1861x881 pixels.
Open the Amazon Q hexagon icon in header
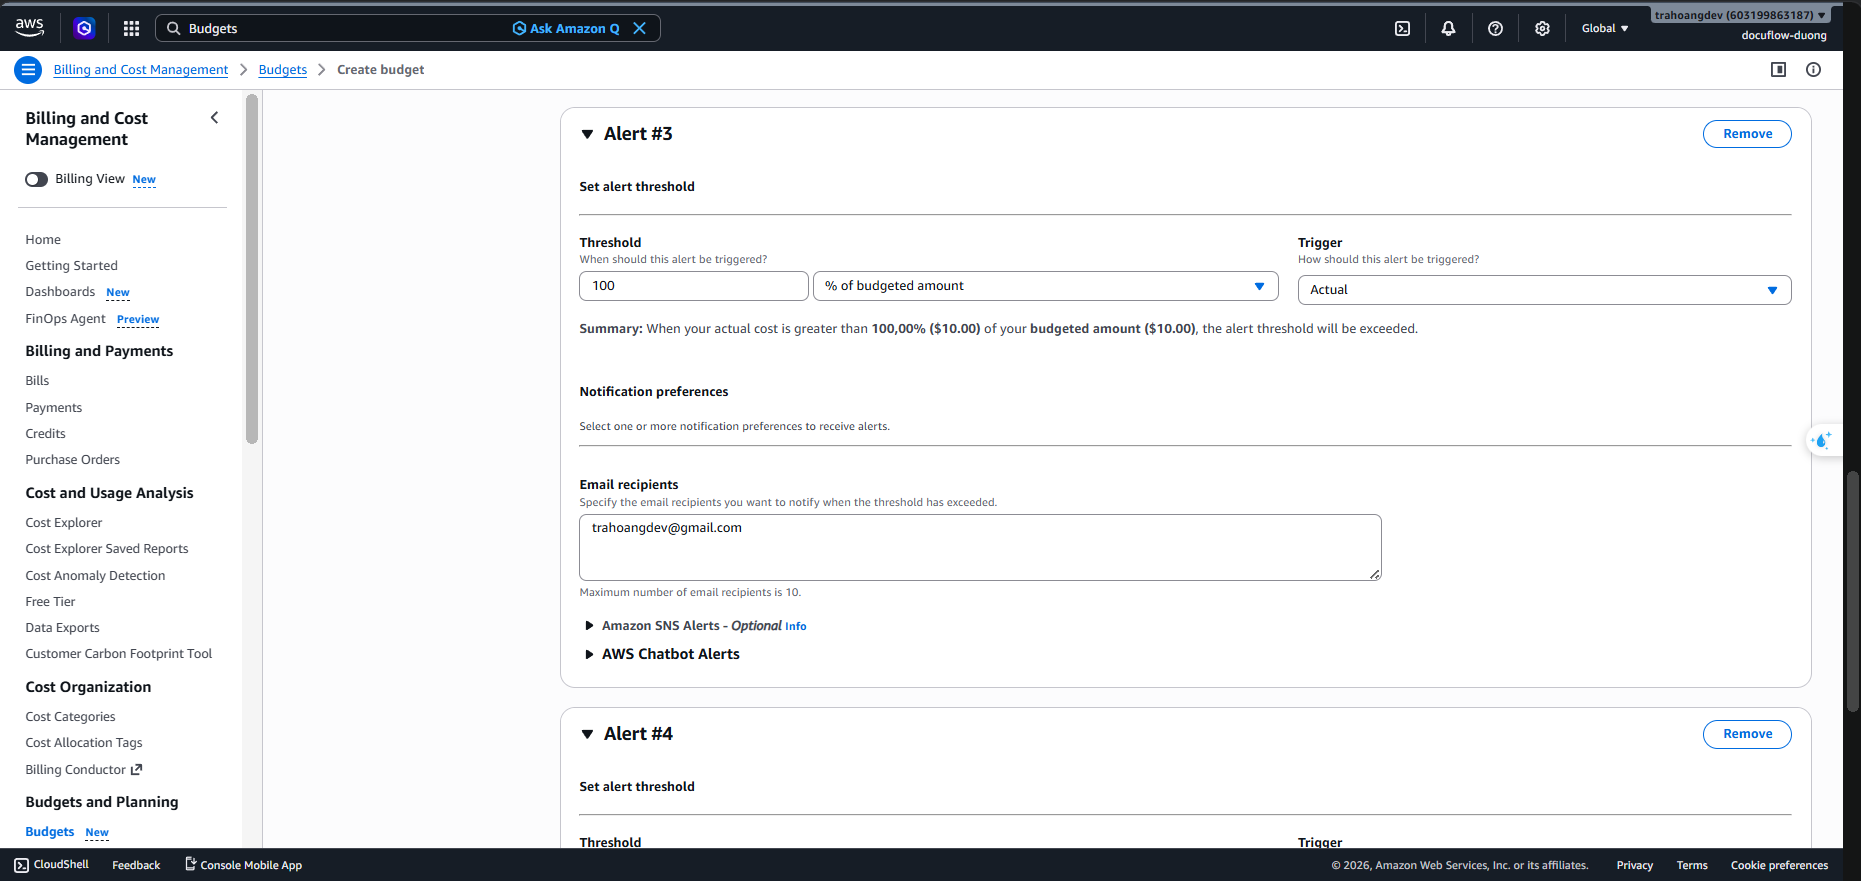point(84,28)
